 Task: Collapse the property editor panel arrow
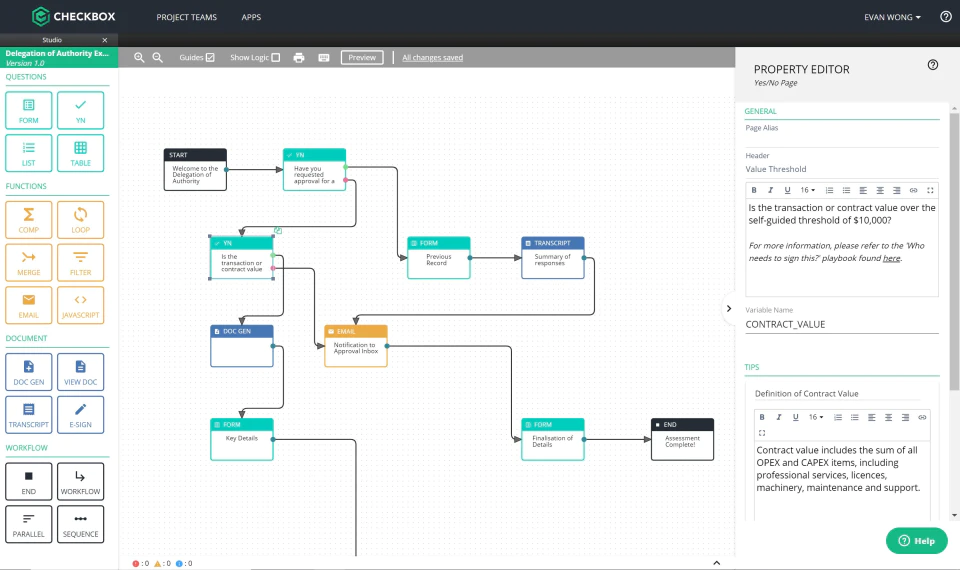[x=729, y=309]
